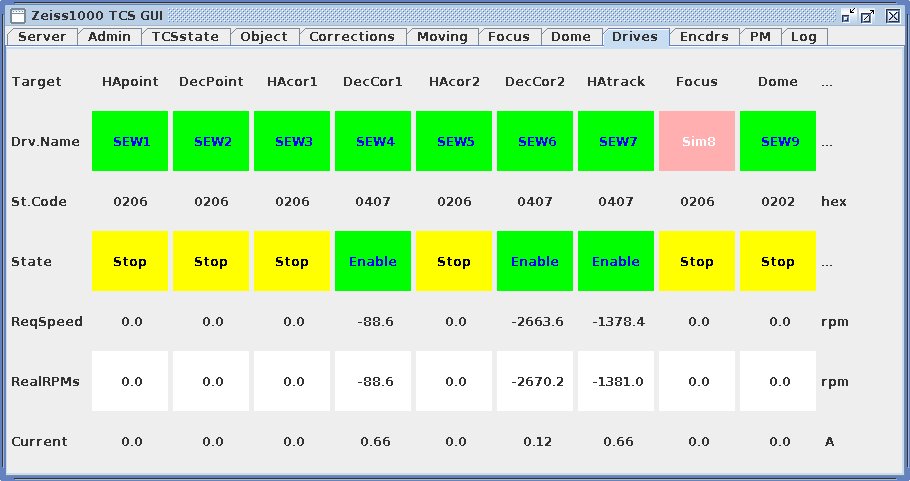Click the Dome Stop state box
910x481 pixels.
778,261
